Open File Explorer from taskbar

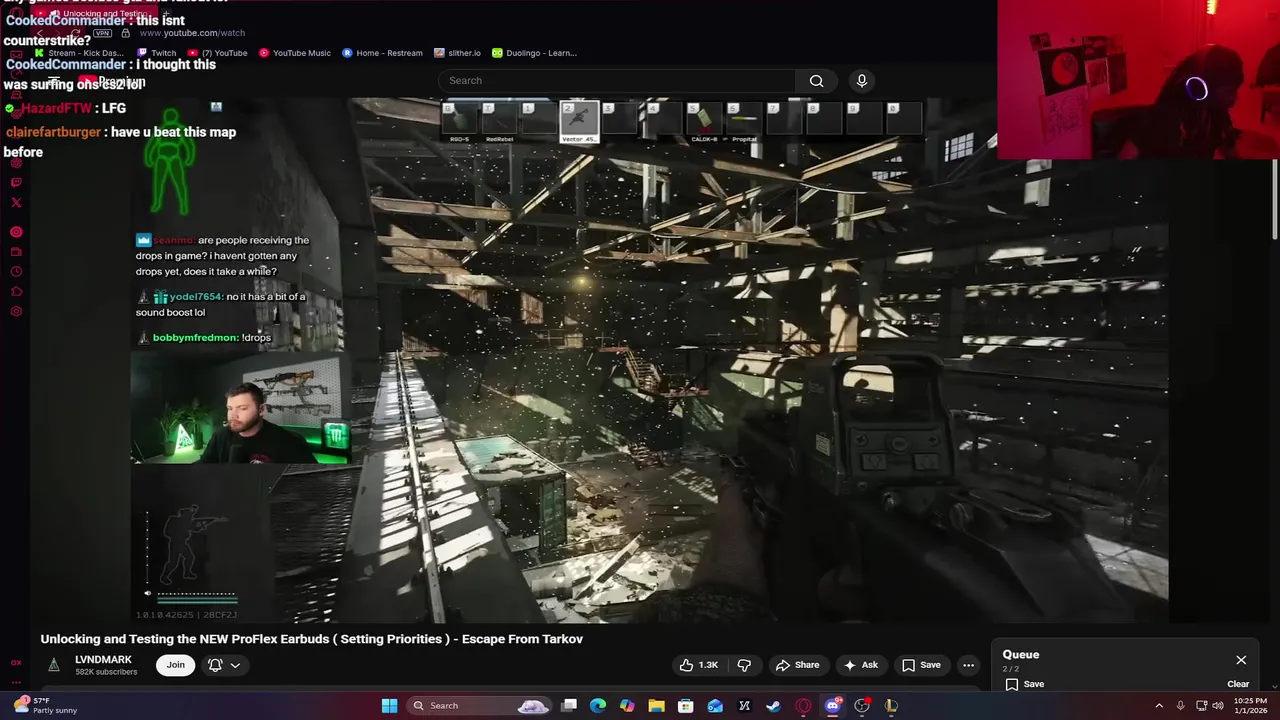point(656,706)
